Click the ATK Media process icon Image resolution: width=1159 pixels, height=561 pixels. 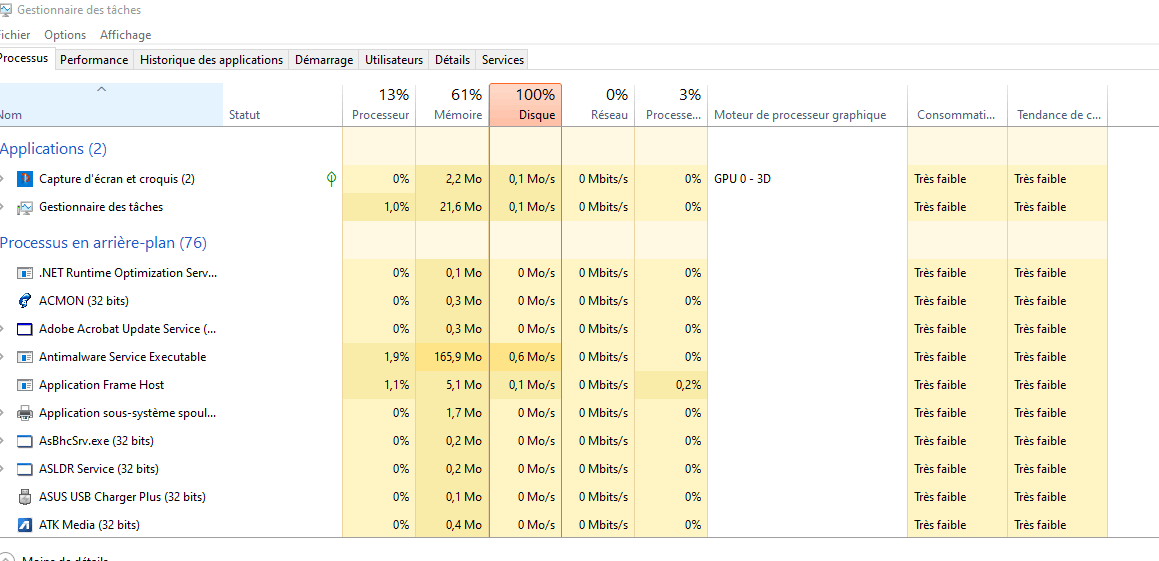25,525
